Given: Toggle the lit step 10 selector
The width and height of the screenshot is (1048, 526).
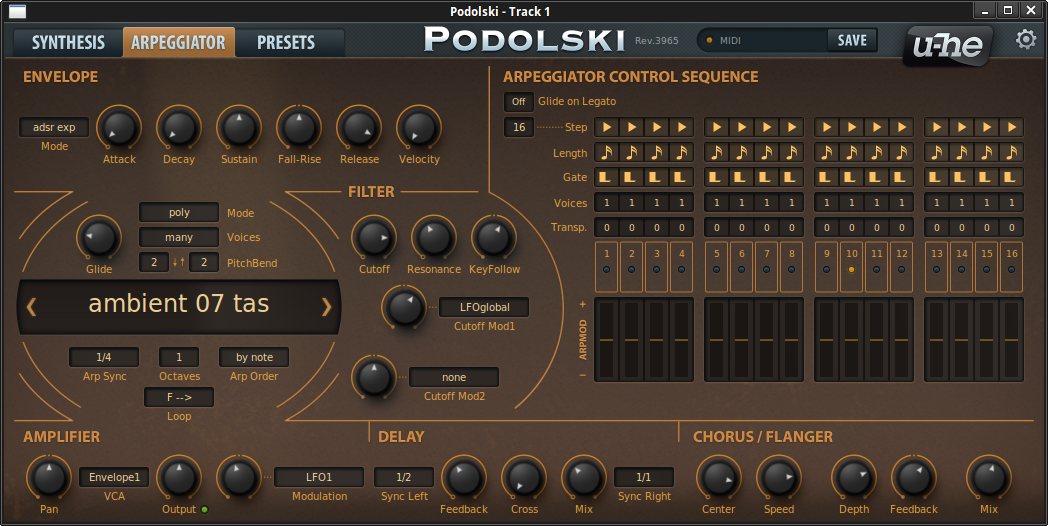Looking at the screenshot, I should tap(852, 267).
